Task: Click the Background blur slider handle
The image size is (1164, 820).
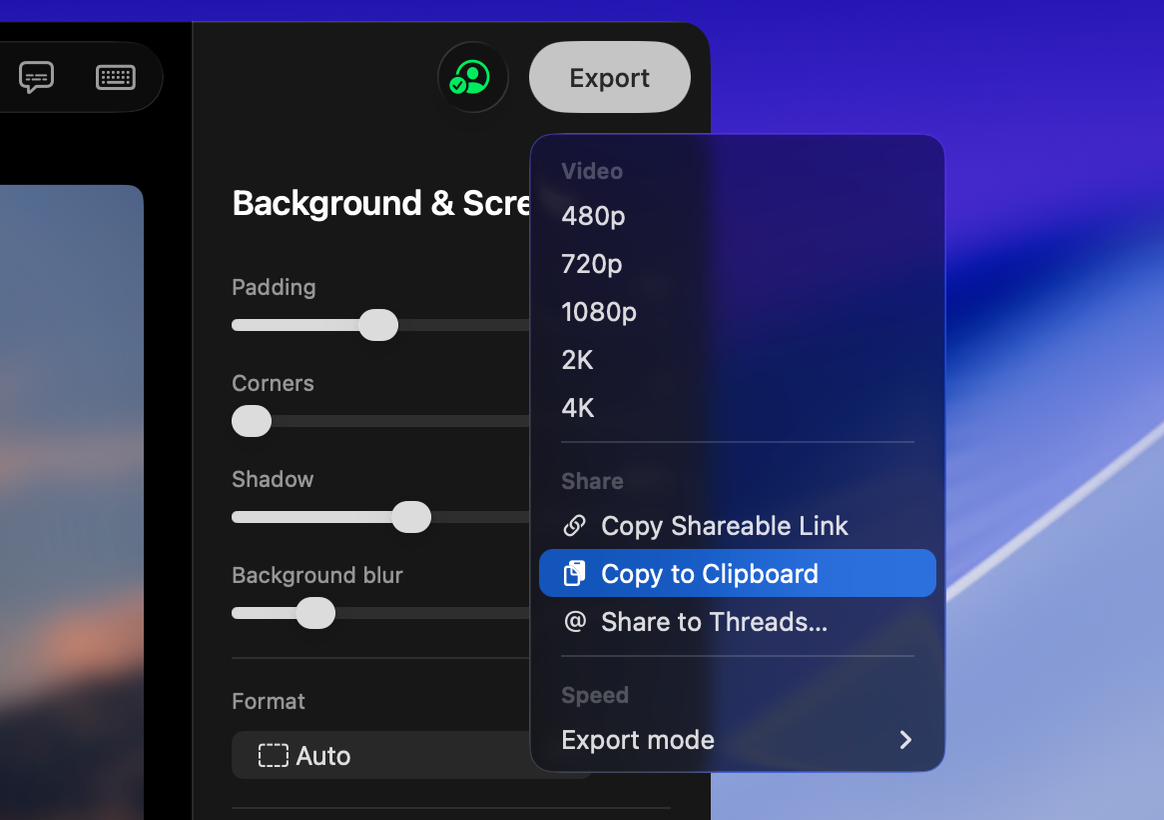Action: point(315,613)
